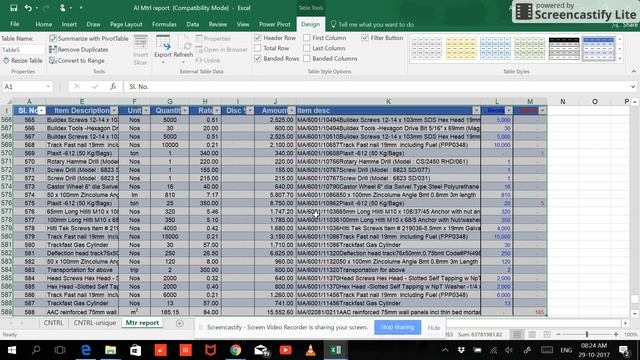Click the Export table button

click(x=162, y=49)
